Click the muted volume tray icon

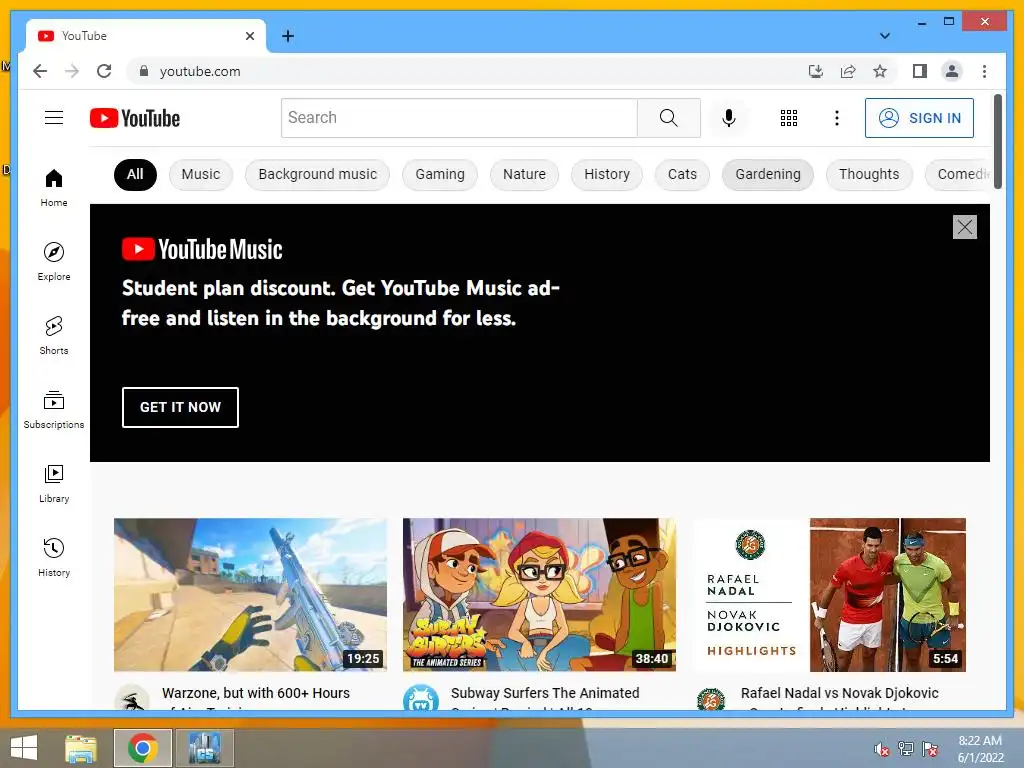click(x=882, y=749)
